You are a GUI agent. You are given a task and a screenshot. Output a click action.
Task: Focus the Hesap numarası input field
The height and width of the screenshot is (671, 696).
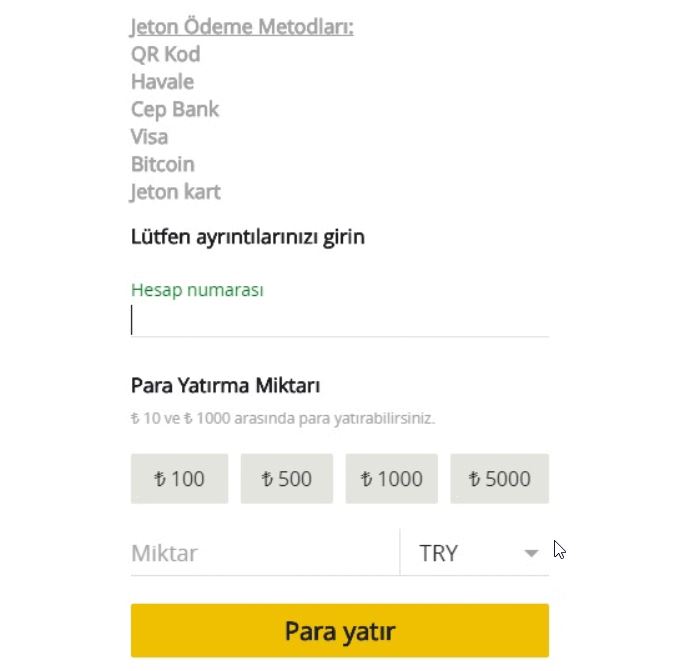tap(340, 320)
